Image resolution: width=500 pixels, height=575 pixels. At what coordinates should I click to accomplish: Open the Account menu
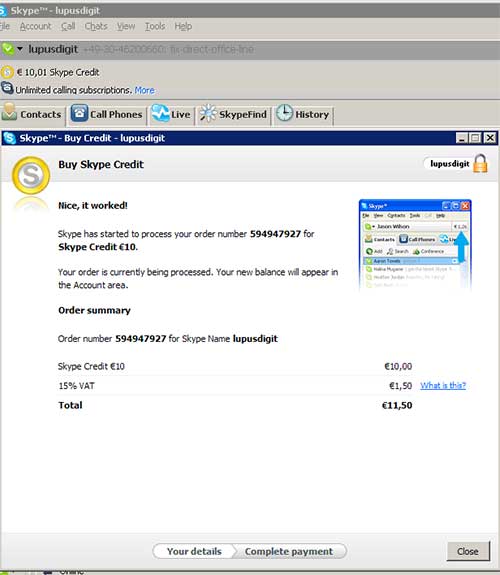pos(36,26)
